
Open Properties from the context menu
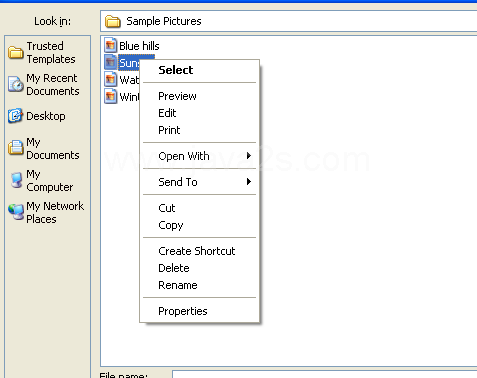(x=199, y=311)
